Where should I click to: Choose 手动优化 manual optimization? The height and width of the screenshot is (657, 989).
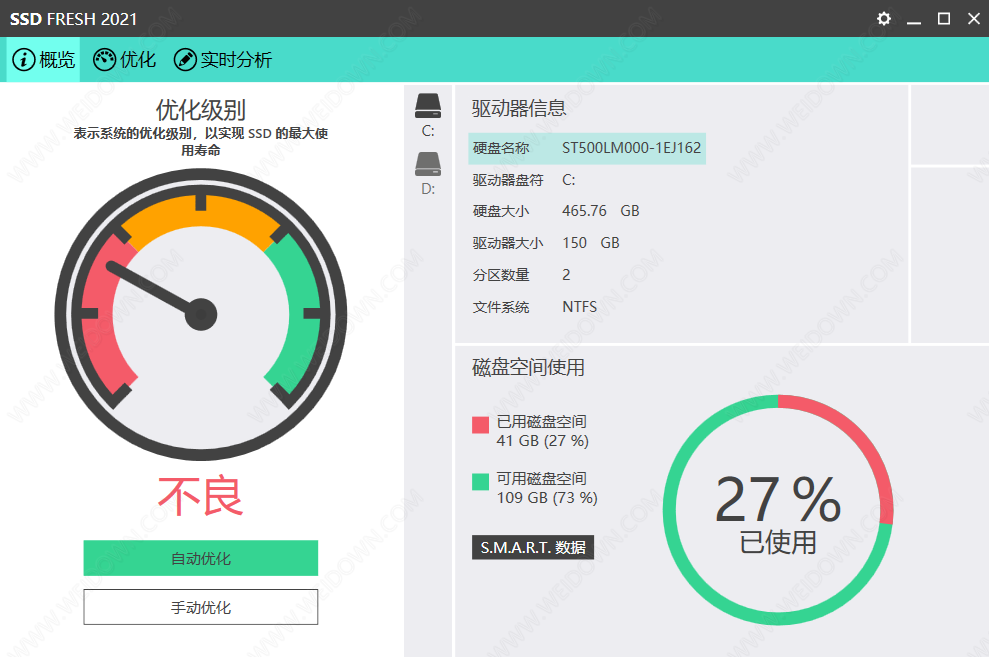point(200,607)
